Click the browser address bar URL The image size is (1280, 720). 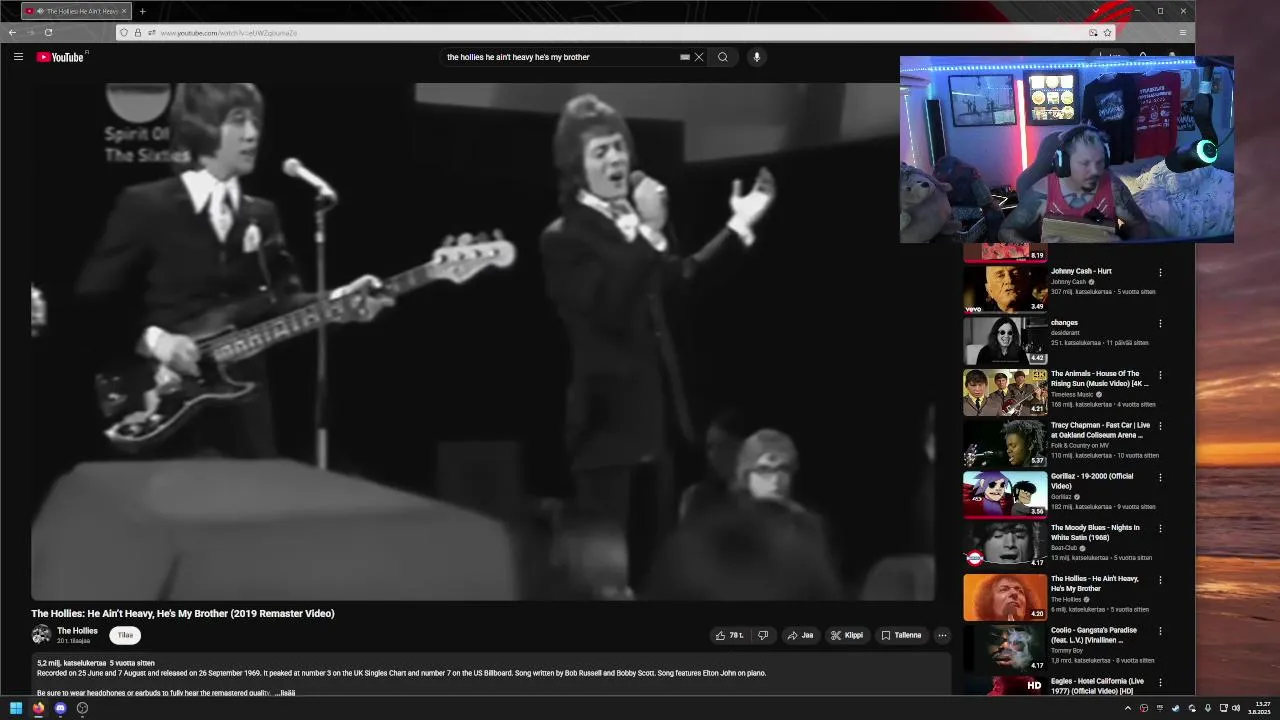(x=228, y=33)
